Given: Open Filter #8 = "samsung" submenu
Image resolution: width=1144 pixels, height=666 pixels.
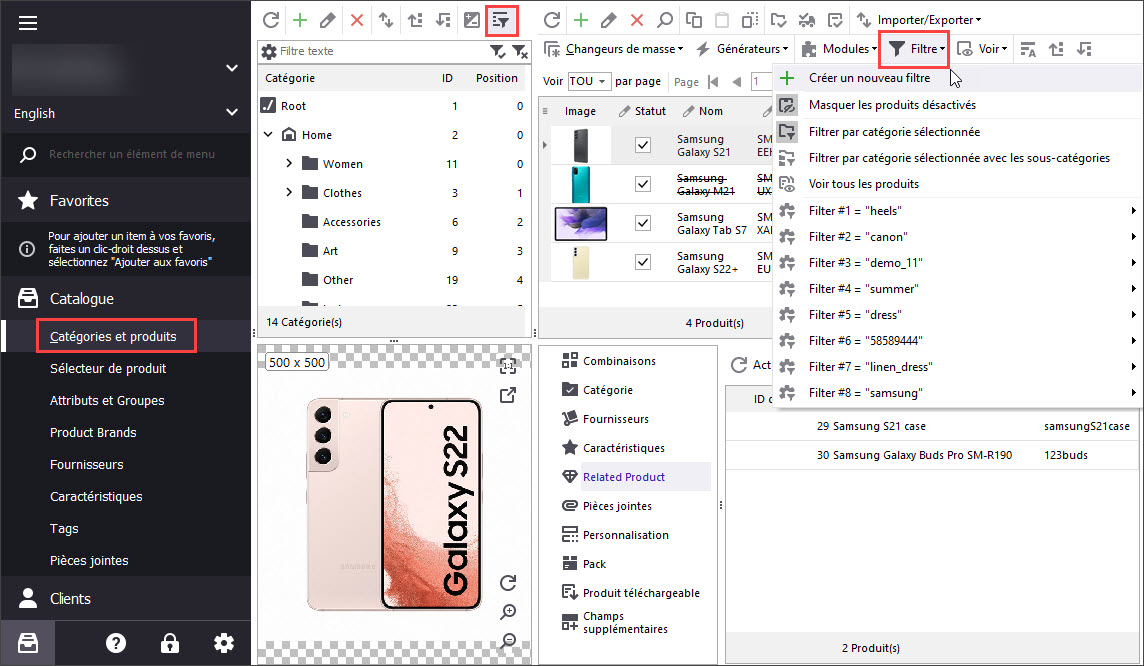Looking at the screenshot, I should click(x=957, y=392).
